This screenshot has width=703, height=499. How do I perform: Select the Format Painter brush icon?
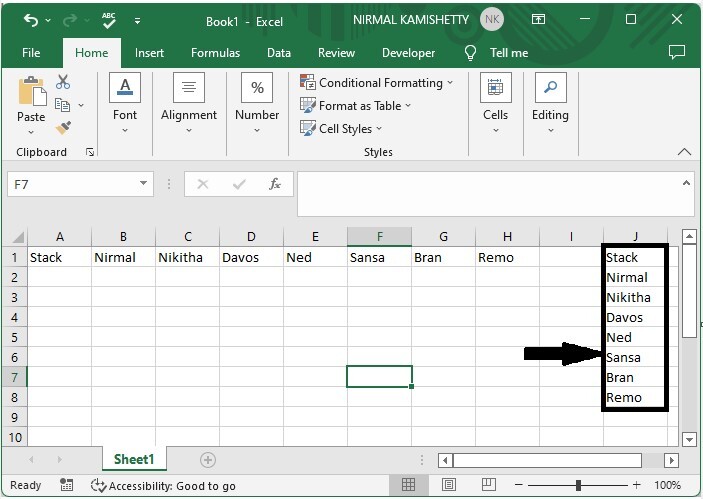63,128
